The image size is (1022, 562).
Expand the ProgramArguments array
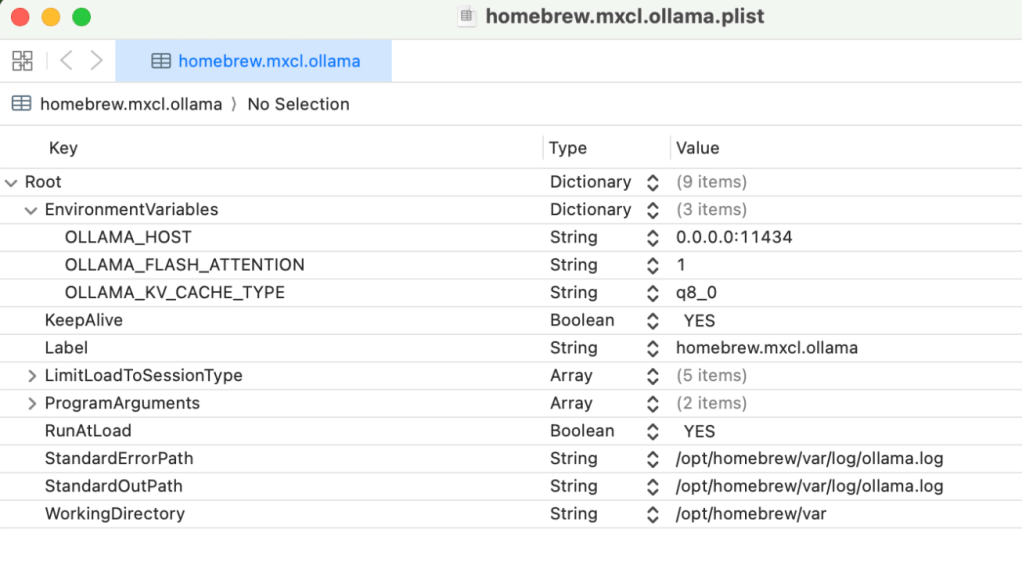pos(31,403)
